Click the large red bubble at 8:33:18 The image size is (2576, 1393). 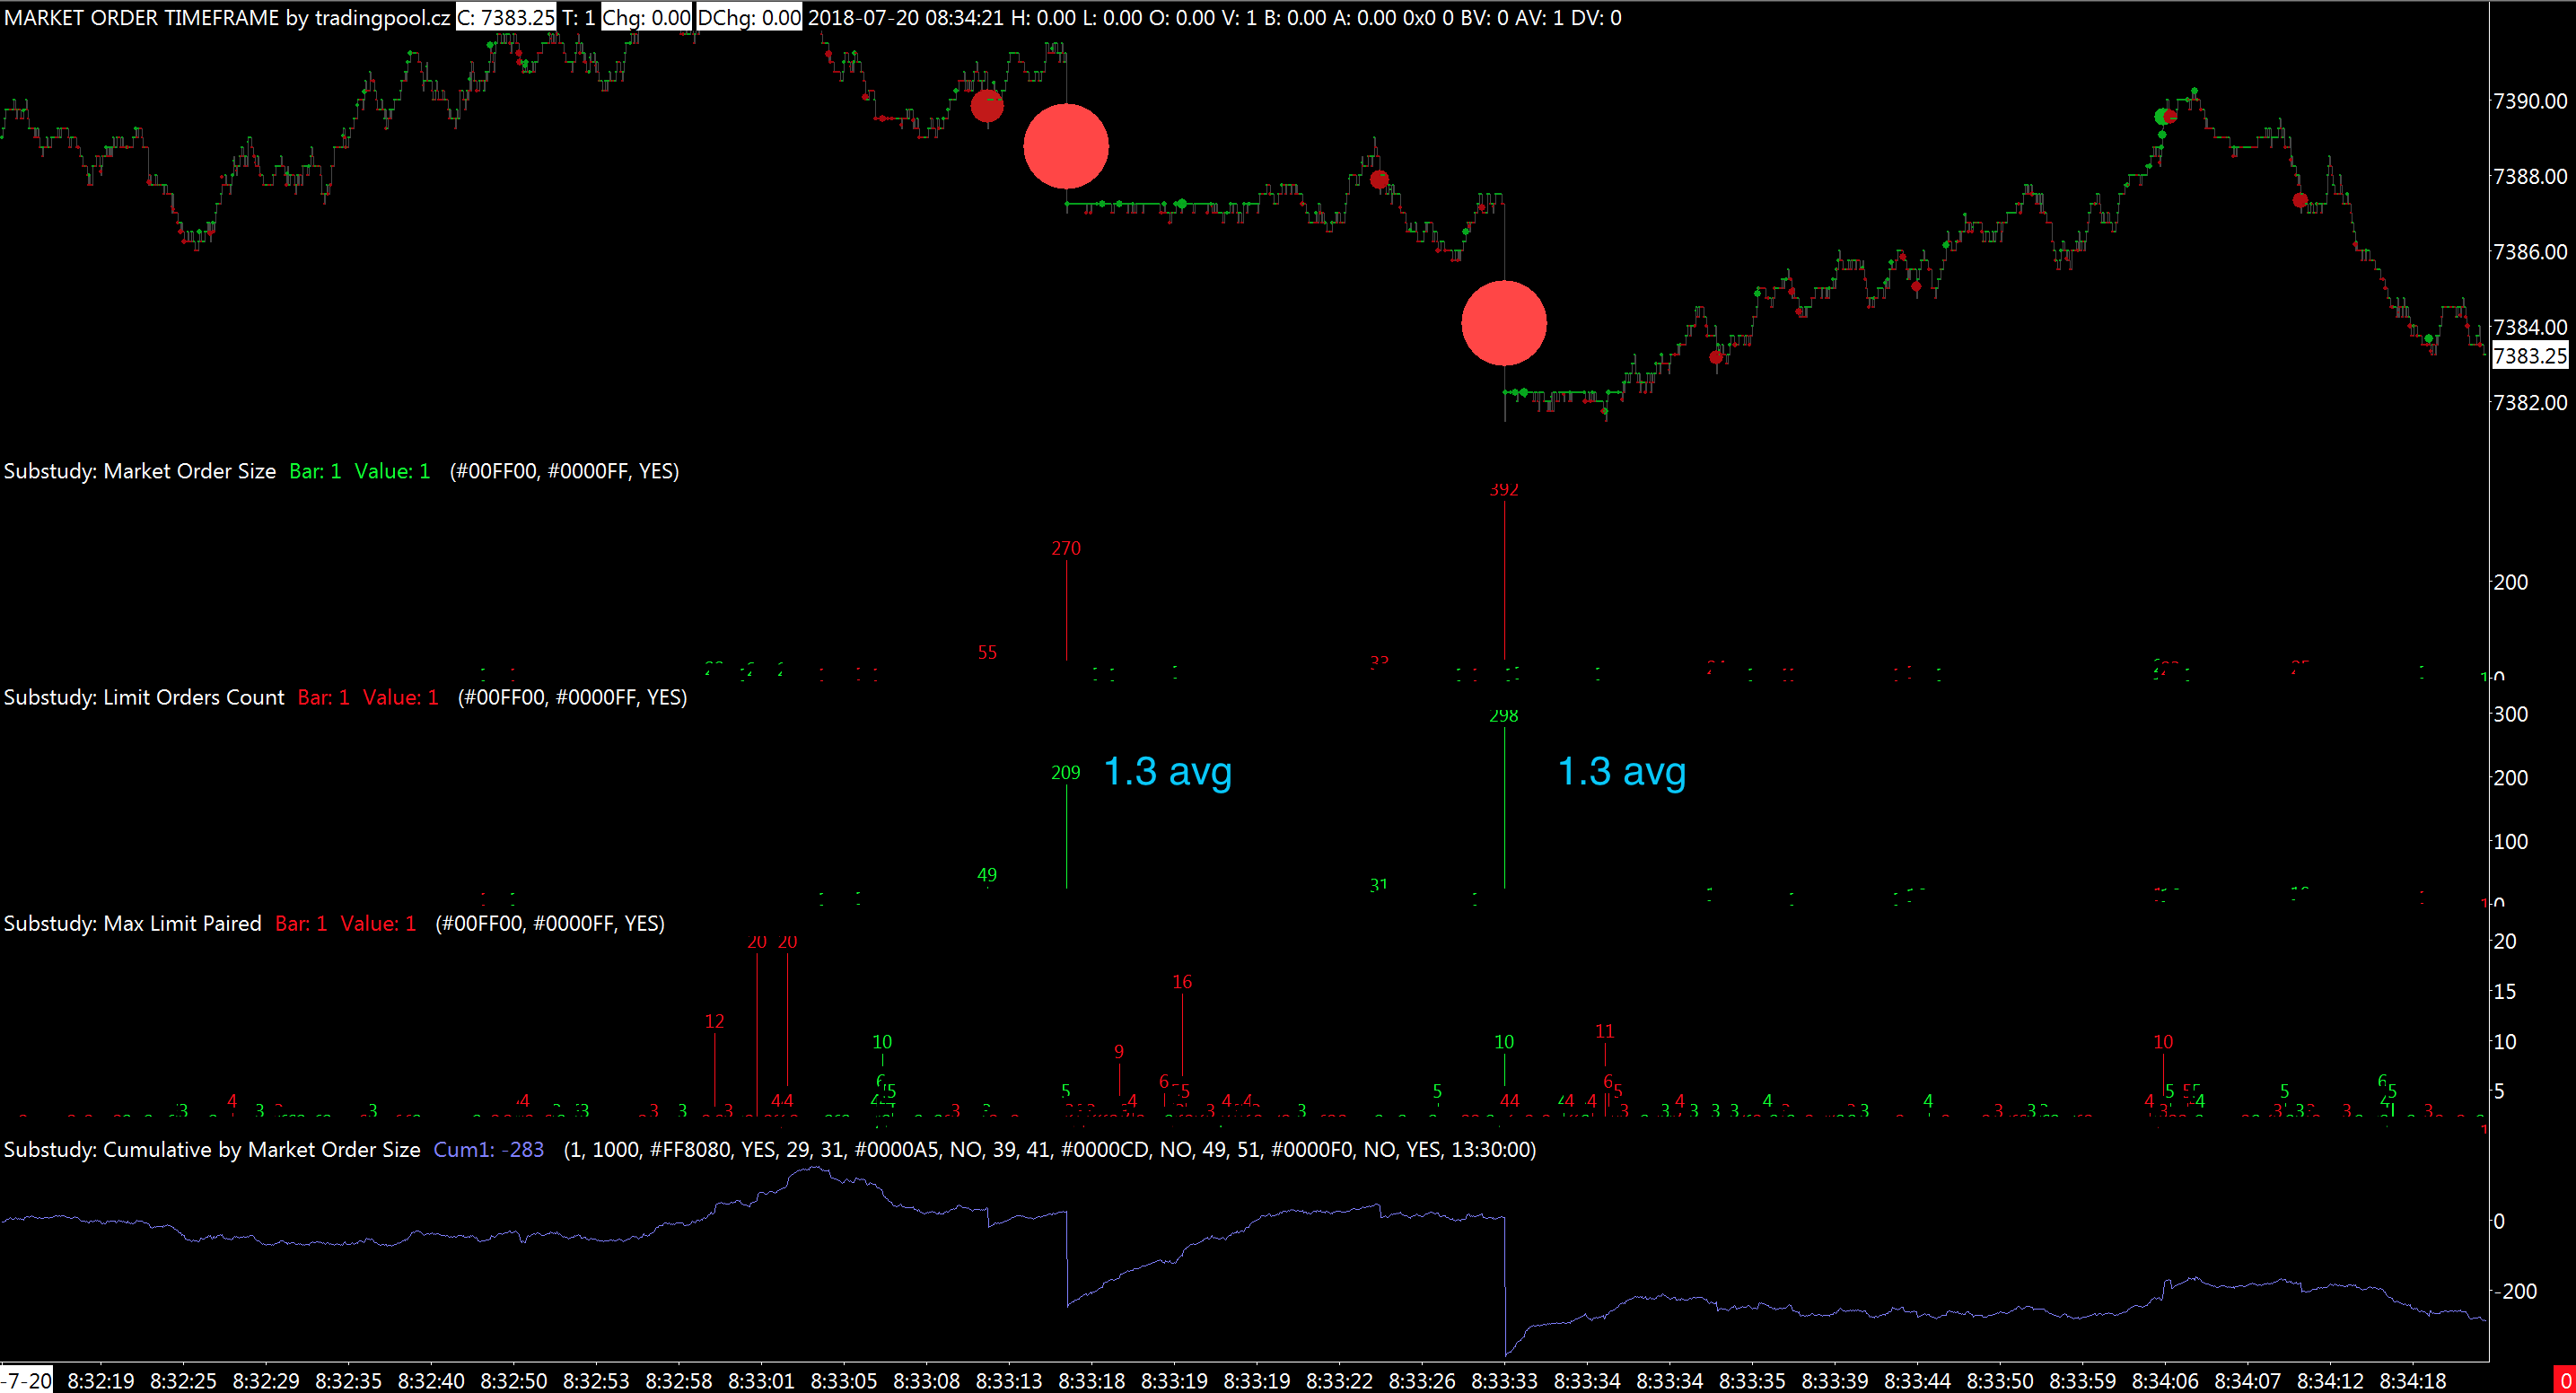coord(1066,146)
